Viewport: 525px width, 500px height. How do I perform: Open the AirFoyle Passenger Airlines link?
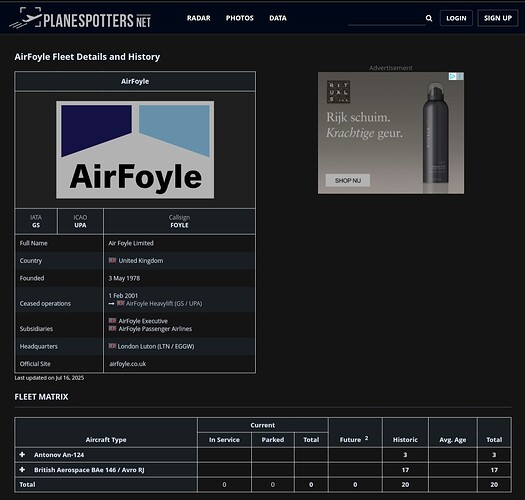pos(155,329)
